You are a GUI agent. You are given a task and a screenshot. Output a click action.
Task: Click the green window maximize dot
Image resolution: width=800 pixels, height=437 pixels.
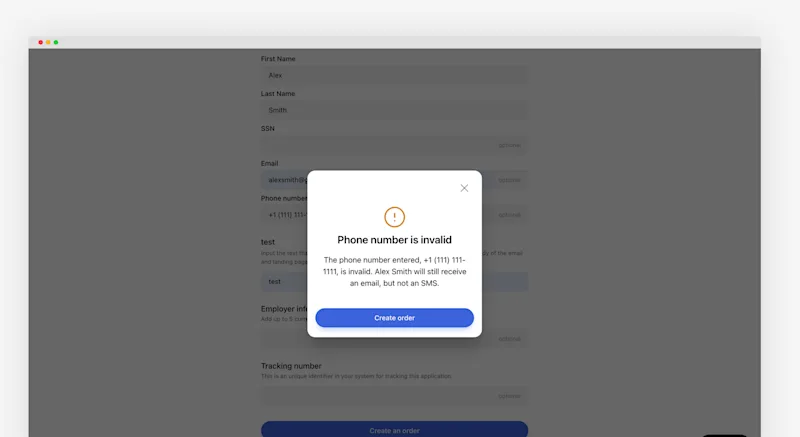click(x=56, y=42)
